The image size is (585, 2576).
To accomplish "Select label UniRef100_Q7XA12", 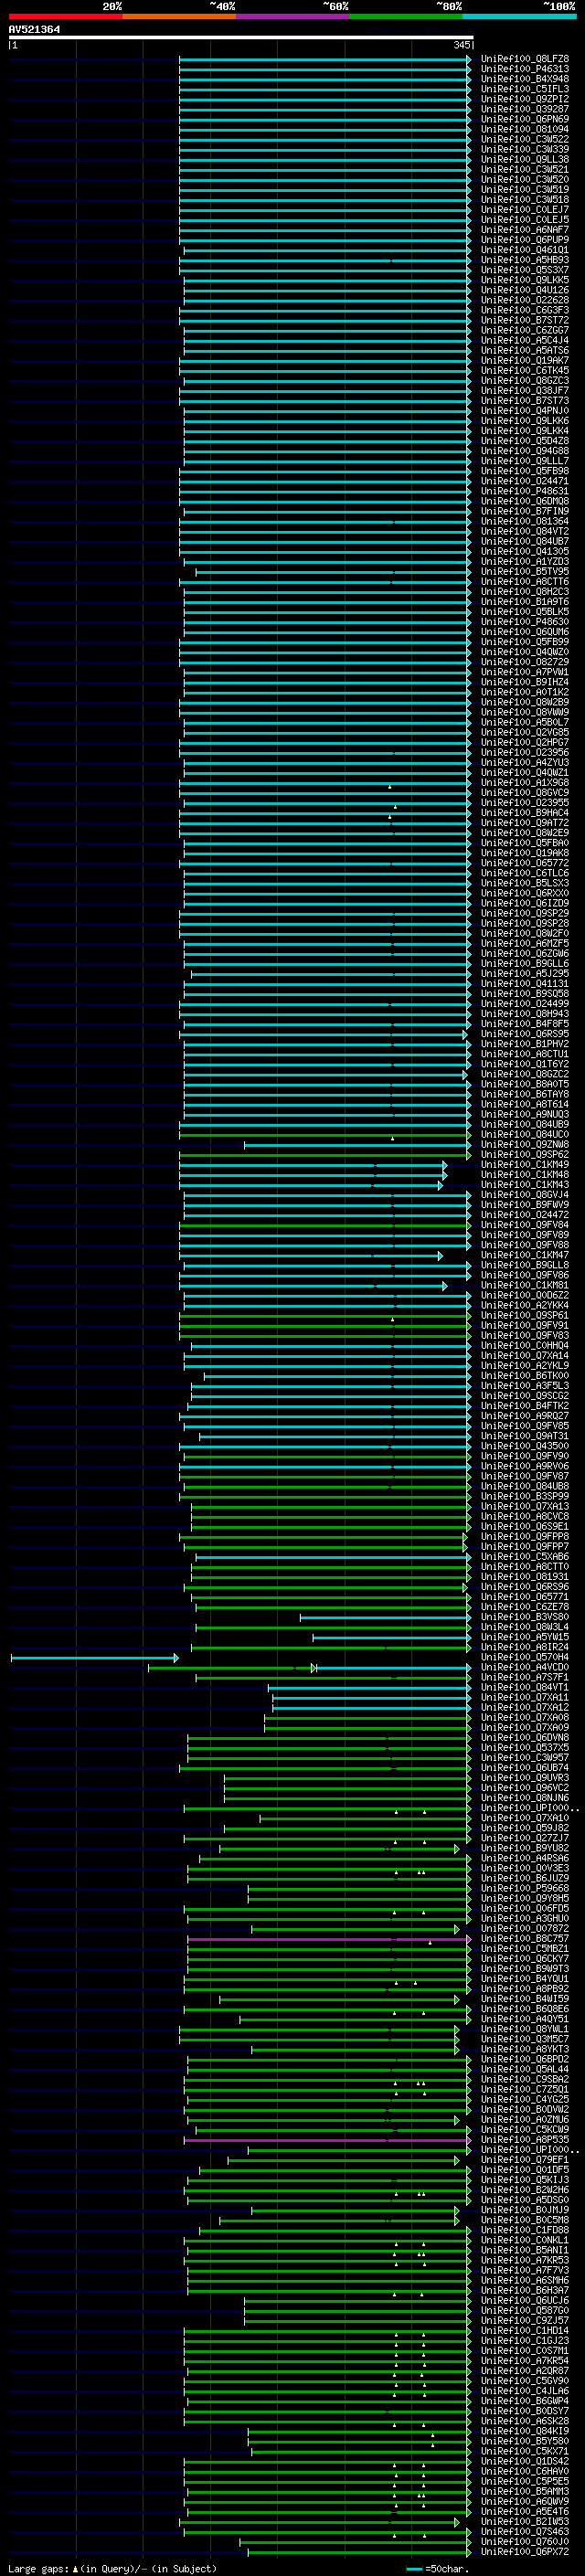I will 525,1707.
